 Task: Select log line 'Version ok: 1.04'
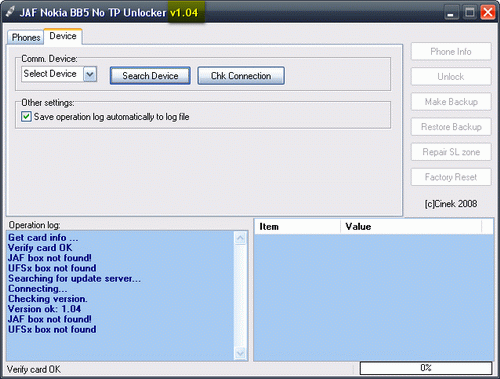pos(44,309)
